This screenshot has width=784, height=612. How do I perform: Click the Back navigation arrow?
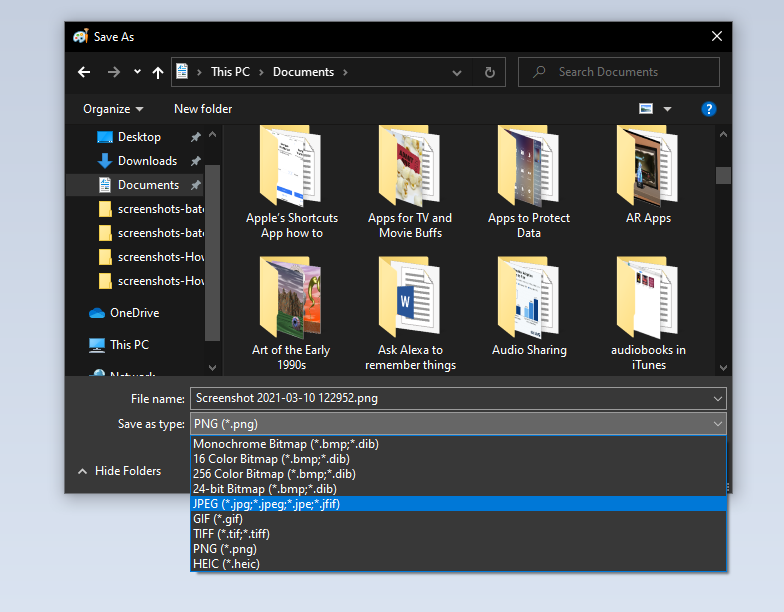84,72
